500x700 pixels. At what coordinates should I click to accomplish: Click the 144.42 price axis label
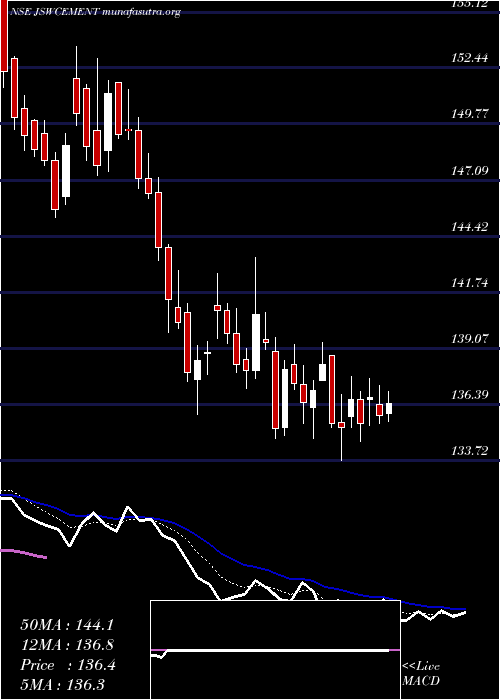(468, 226)
